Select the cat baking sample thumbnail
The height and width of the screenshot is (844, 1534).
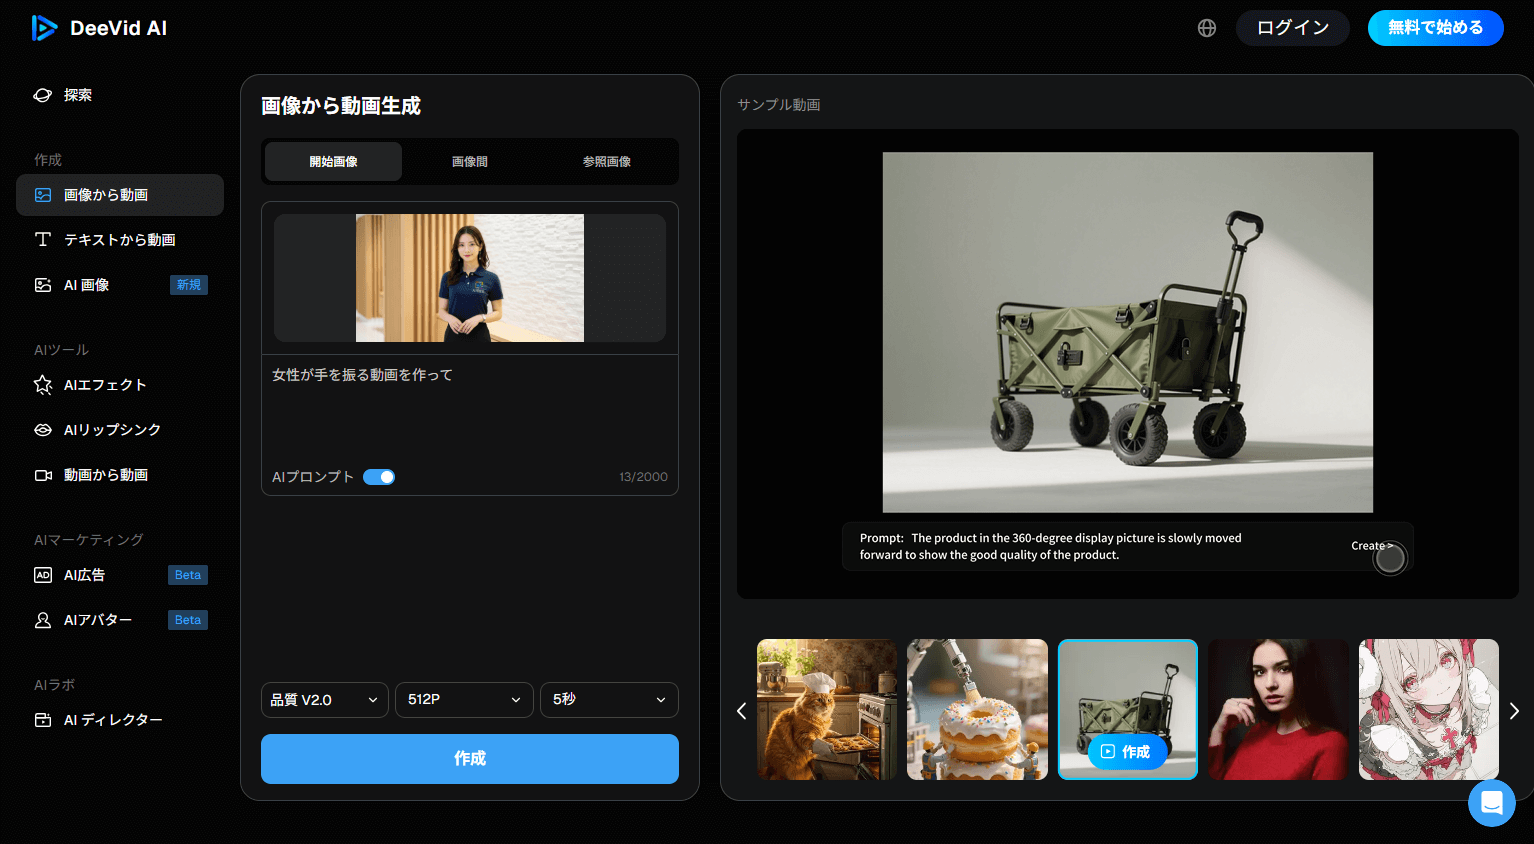[x=827, y=709]
